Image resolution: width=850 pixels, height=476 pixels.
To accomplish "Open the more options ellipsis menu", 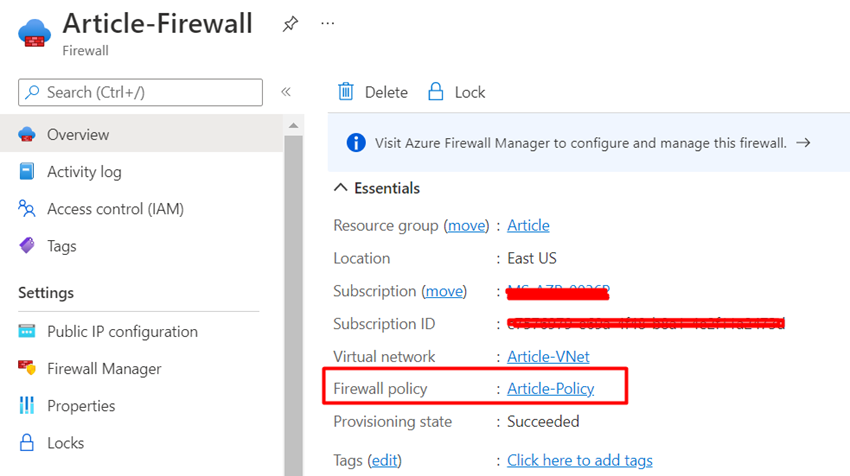I will pyautogui.click(x=327, y=24).
